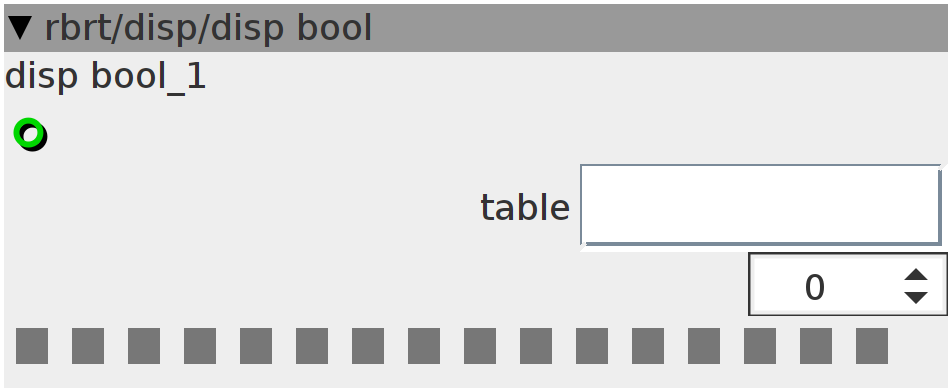
Task: Toggle the tenth gray bit square
Action: pos(536,346)
